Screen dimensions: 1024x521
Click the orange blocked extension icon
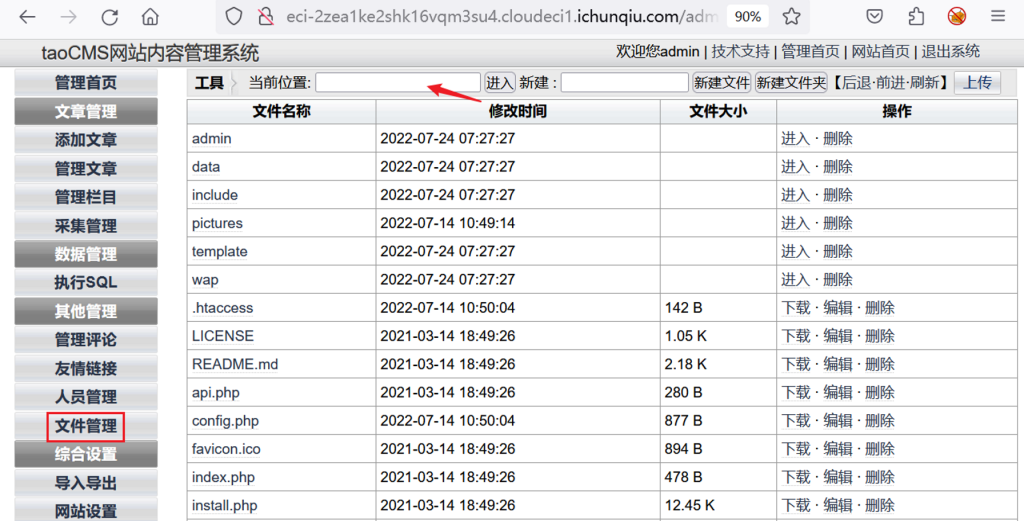pos(957,17)
